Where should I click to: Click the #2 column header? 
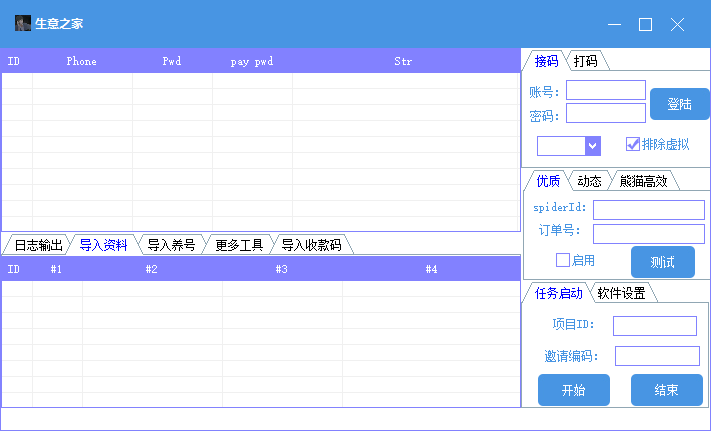tap(151, 269)
